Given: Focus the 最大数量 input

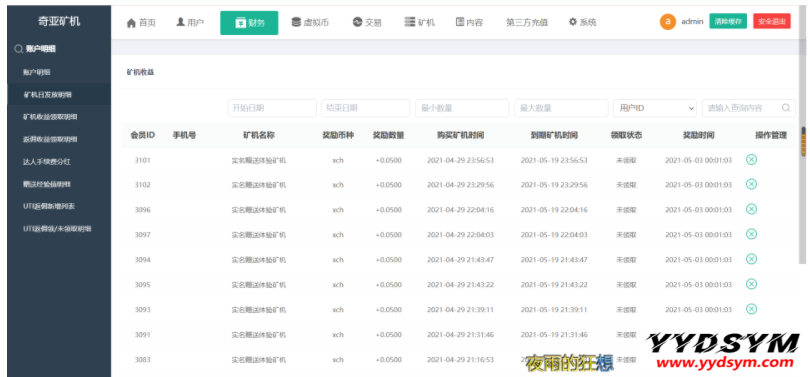Looking at the screenshot, I should 561,108.
